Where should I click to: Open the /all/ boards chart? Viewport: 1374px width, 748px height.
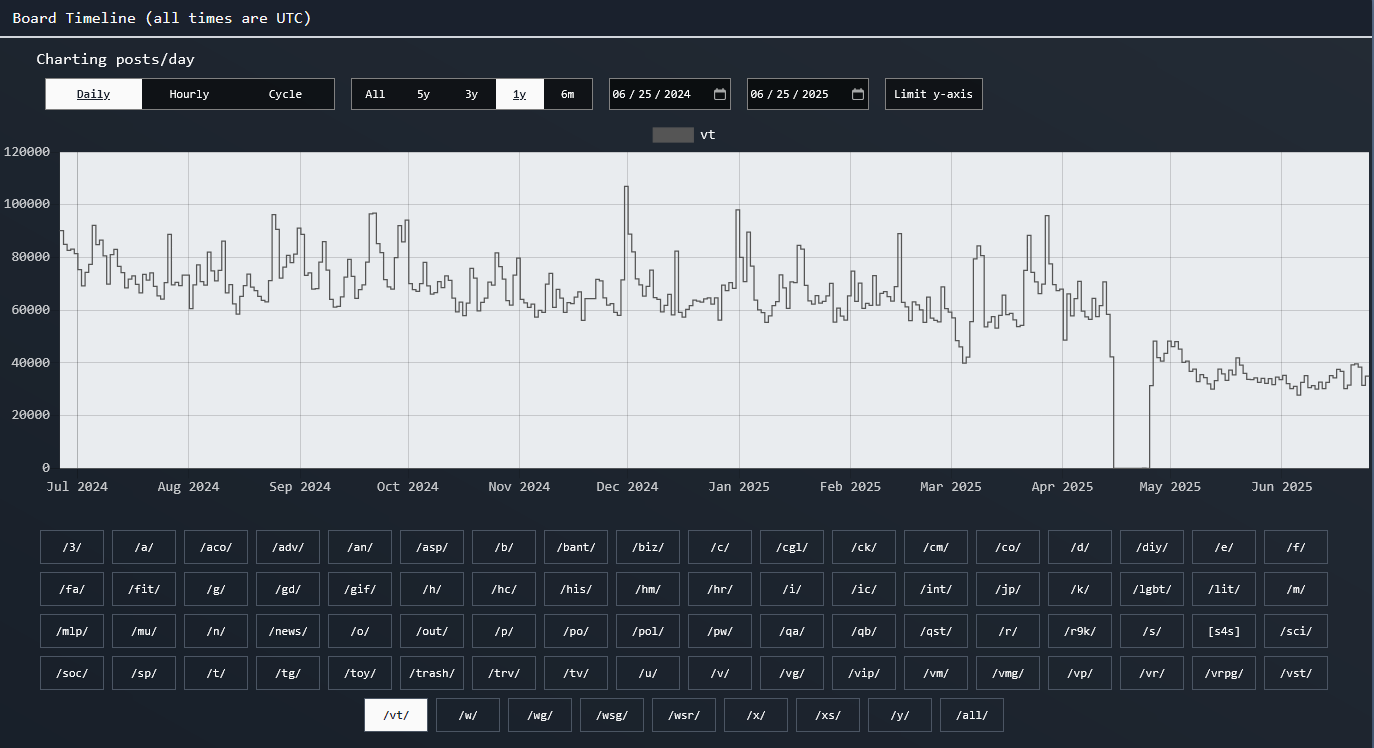(972, 715)
